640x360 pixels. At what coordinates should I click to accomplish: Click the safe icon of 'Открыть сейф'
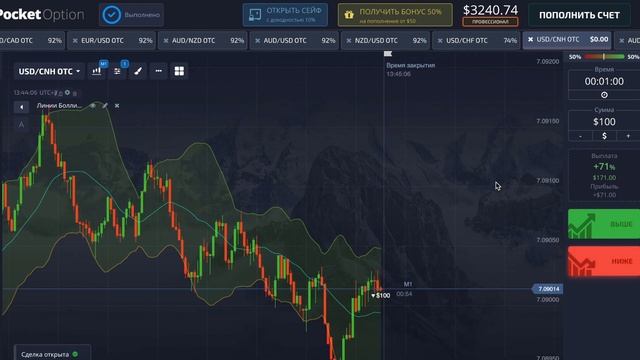255,15
